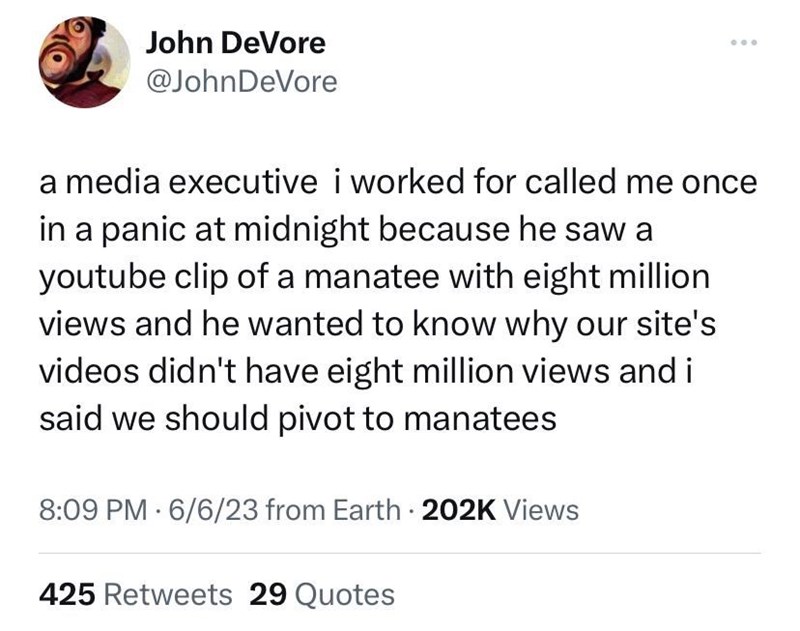This screenshot has width=800, height=631.
Task: Click John DeVore's profile avatar
Action: tap(85, 62)
